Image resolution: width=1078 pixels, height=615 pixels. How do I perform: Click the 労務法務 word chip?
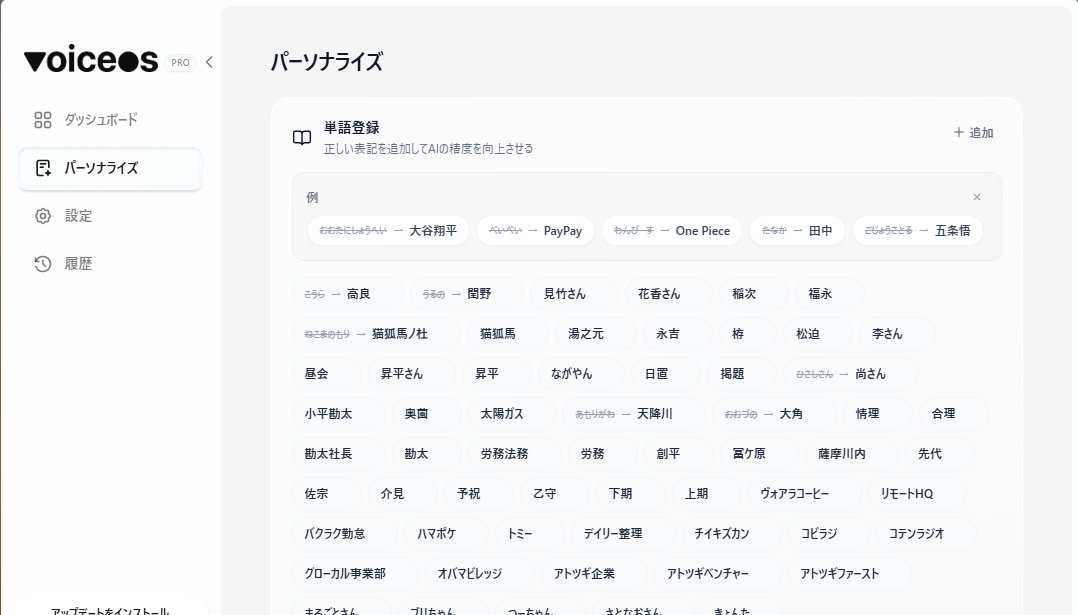[x=514, y=454]
